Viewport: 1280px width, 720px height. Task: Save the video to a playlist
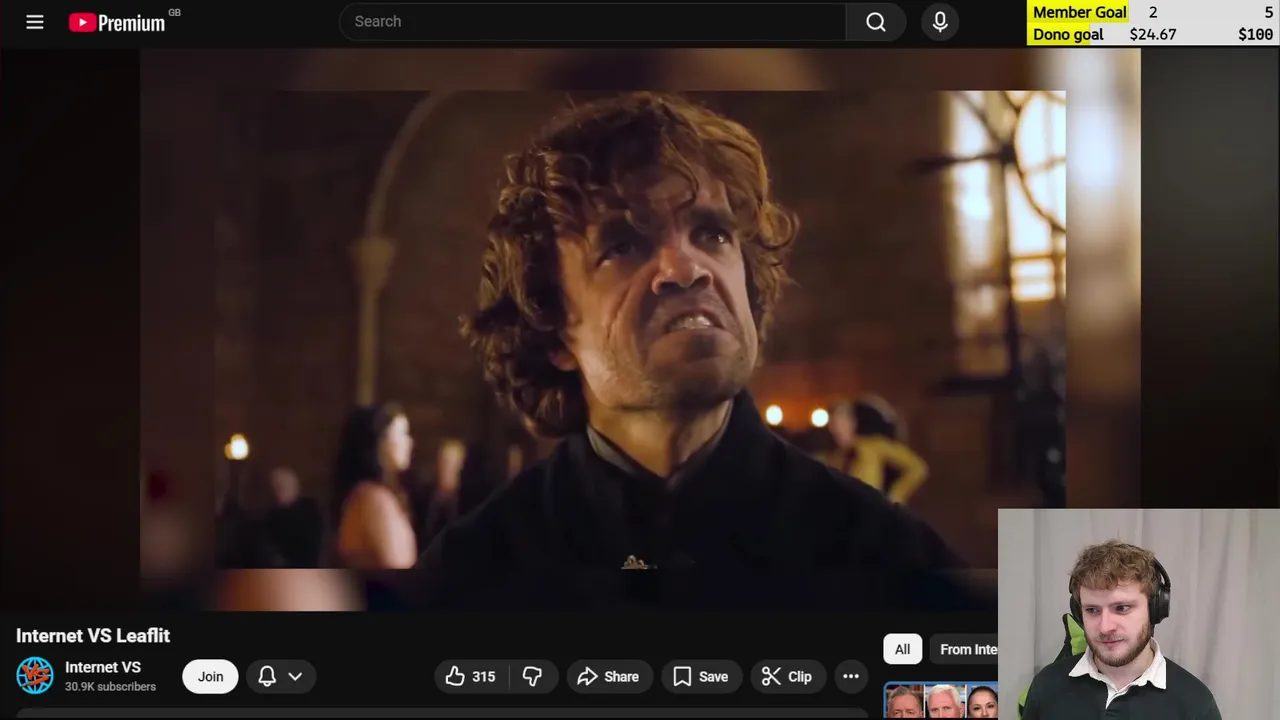tap(701, 676)
